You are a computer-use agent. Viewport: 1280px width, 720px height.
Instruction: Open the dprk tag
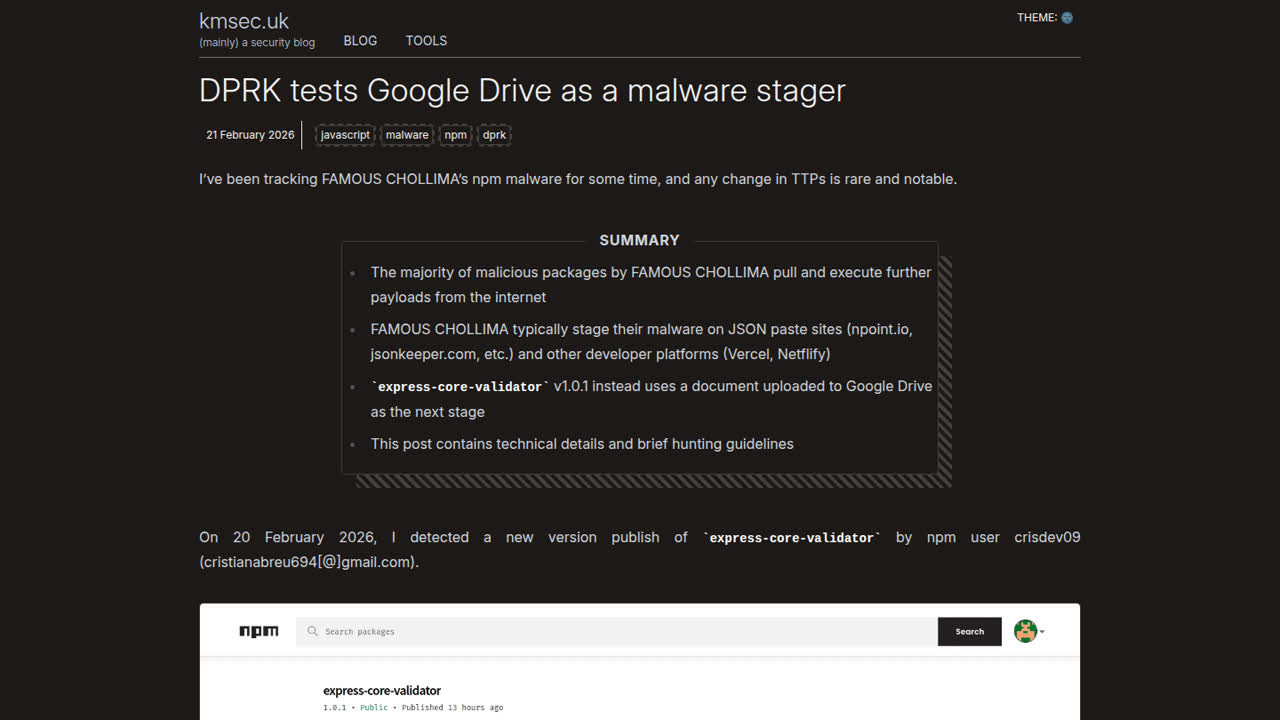[x=494, y=135]
